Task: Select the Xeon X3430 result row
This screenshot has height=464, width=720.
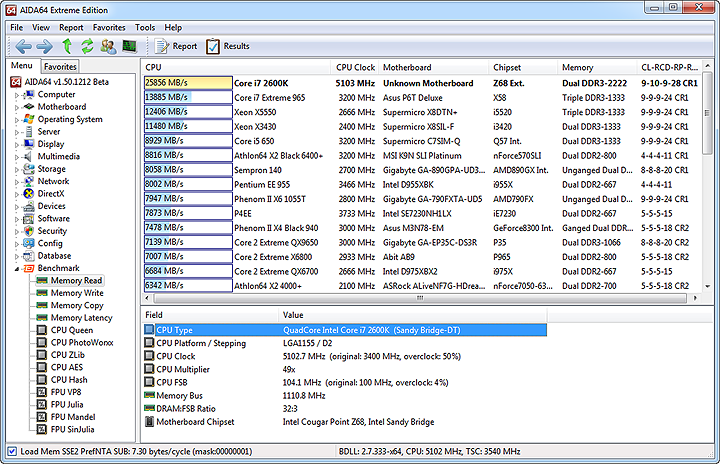Action: [x=420, y=126]
